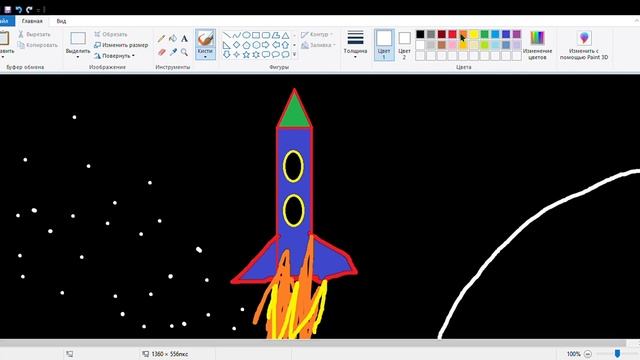The image size is (640, 360).
Task: Choose the Left arrow shape
Action: [276, 45]
